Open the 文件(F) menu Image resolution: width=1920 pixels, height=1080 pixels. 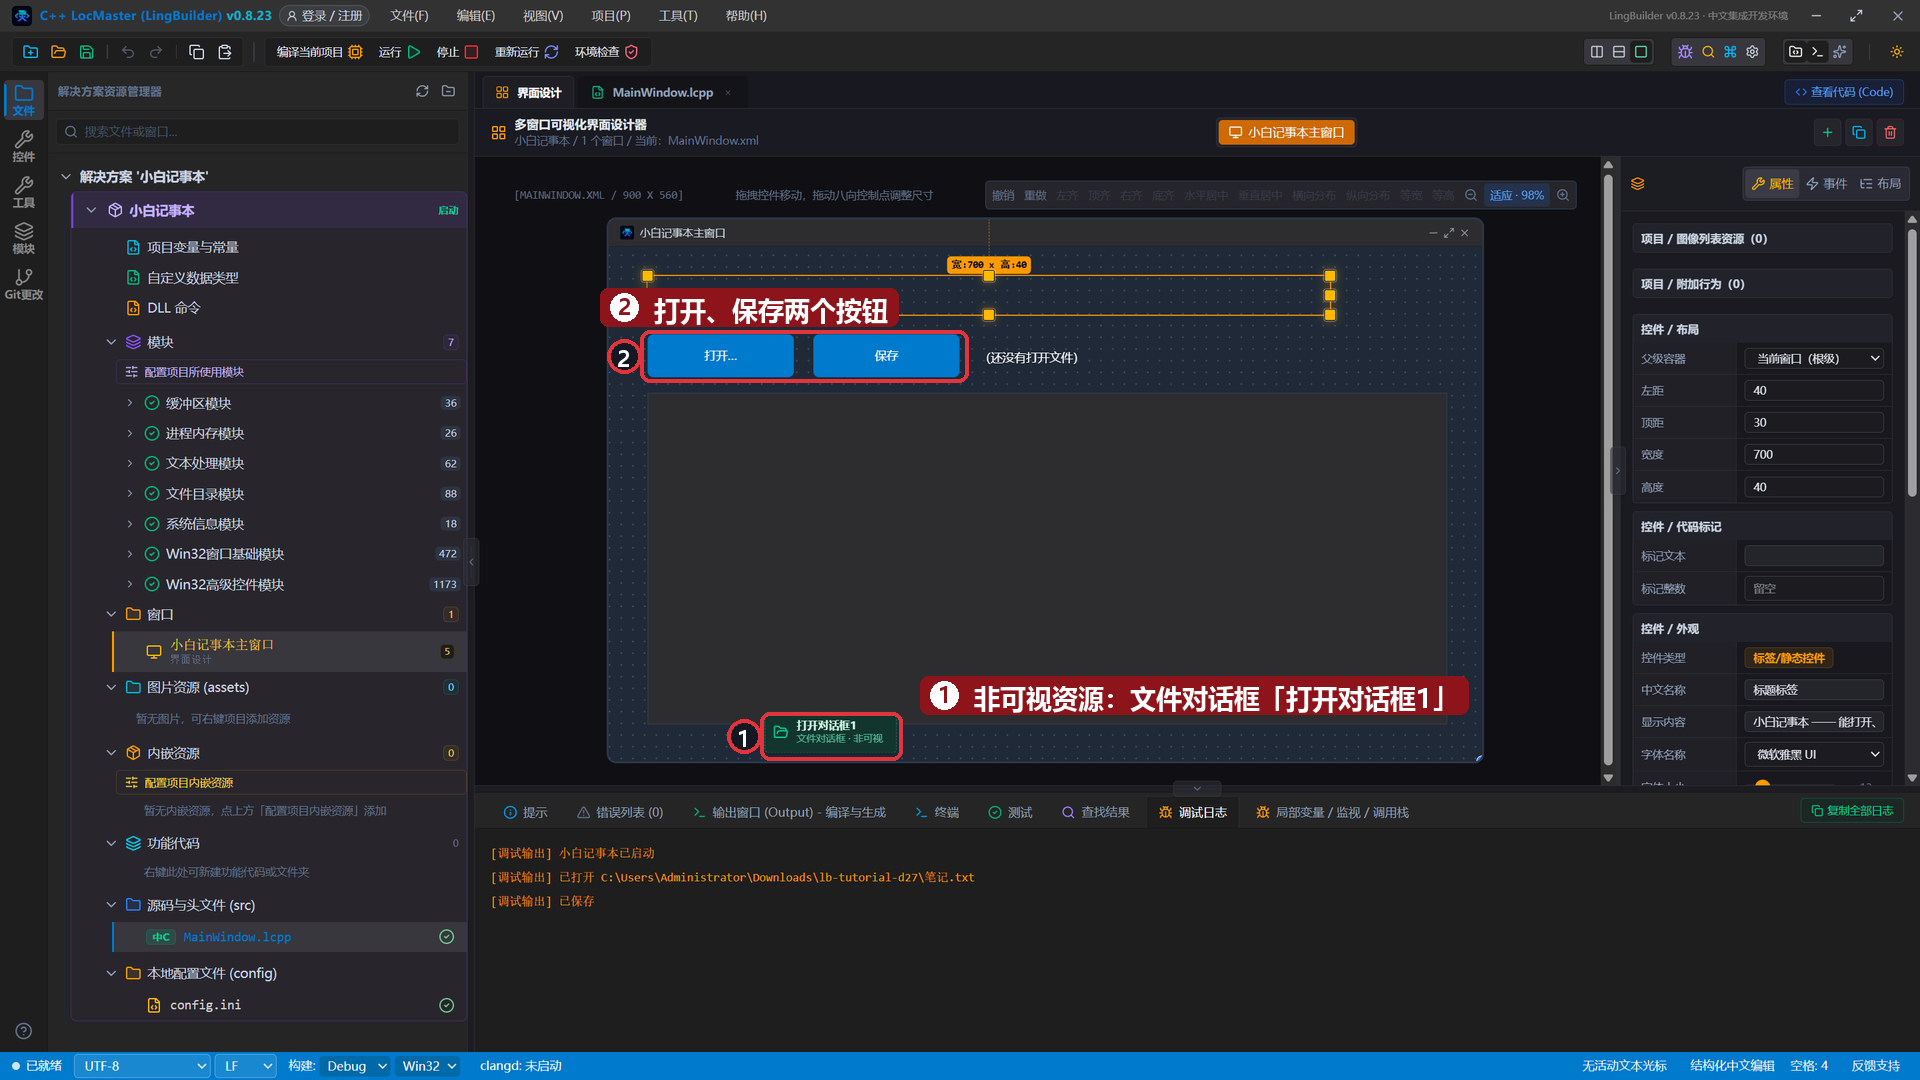tap(409, 16)
